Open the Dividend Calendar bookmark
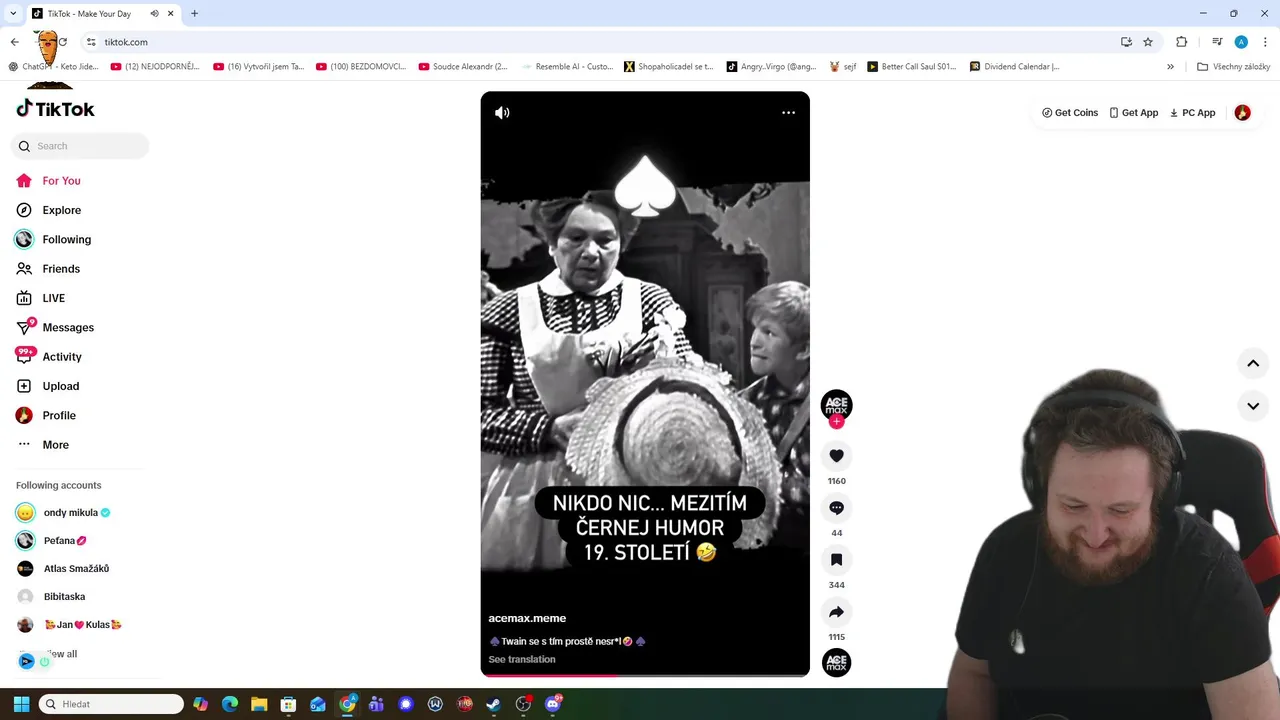The height and width of the screenshot is (720, 1280). pos(1014,67)
